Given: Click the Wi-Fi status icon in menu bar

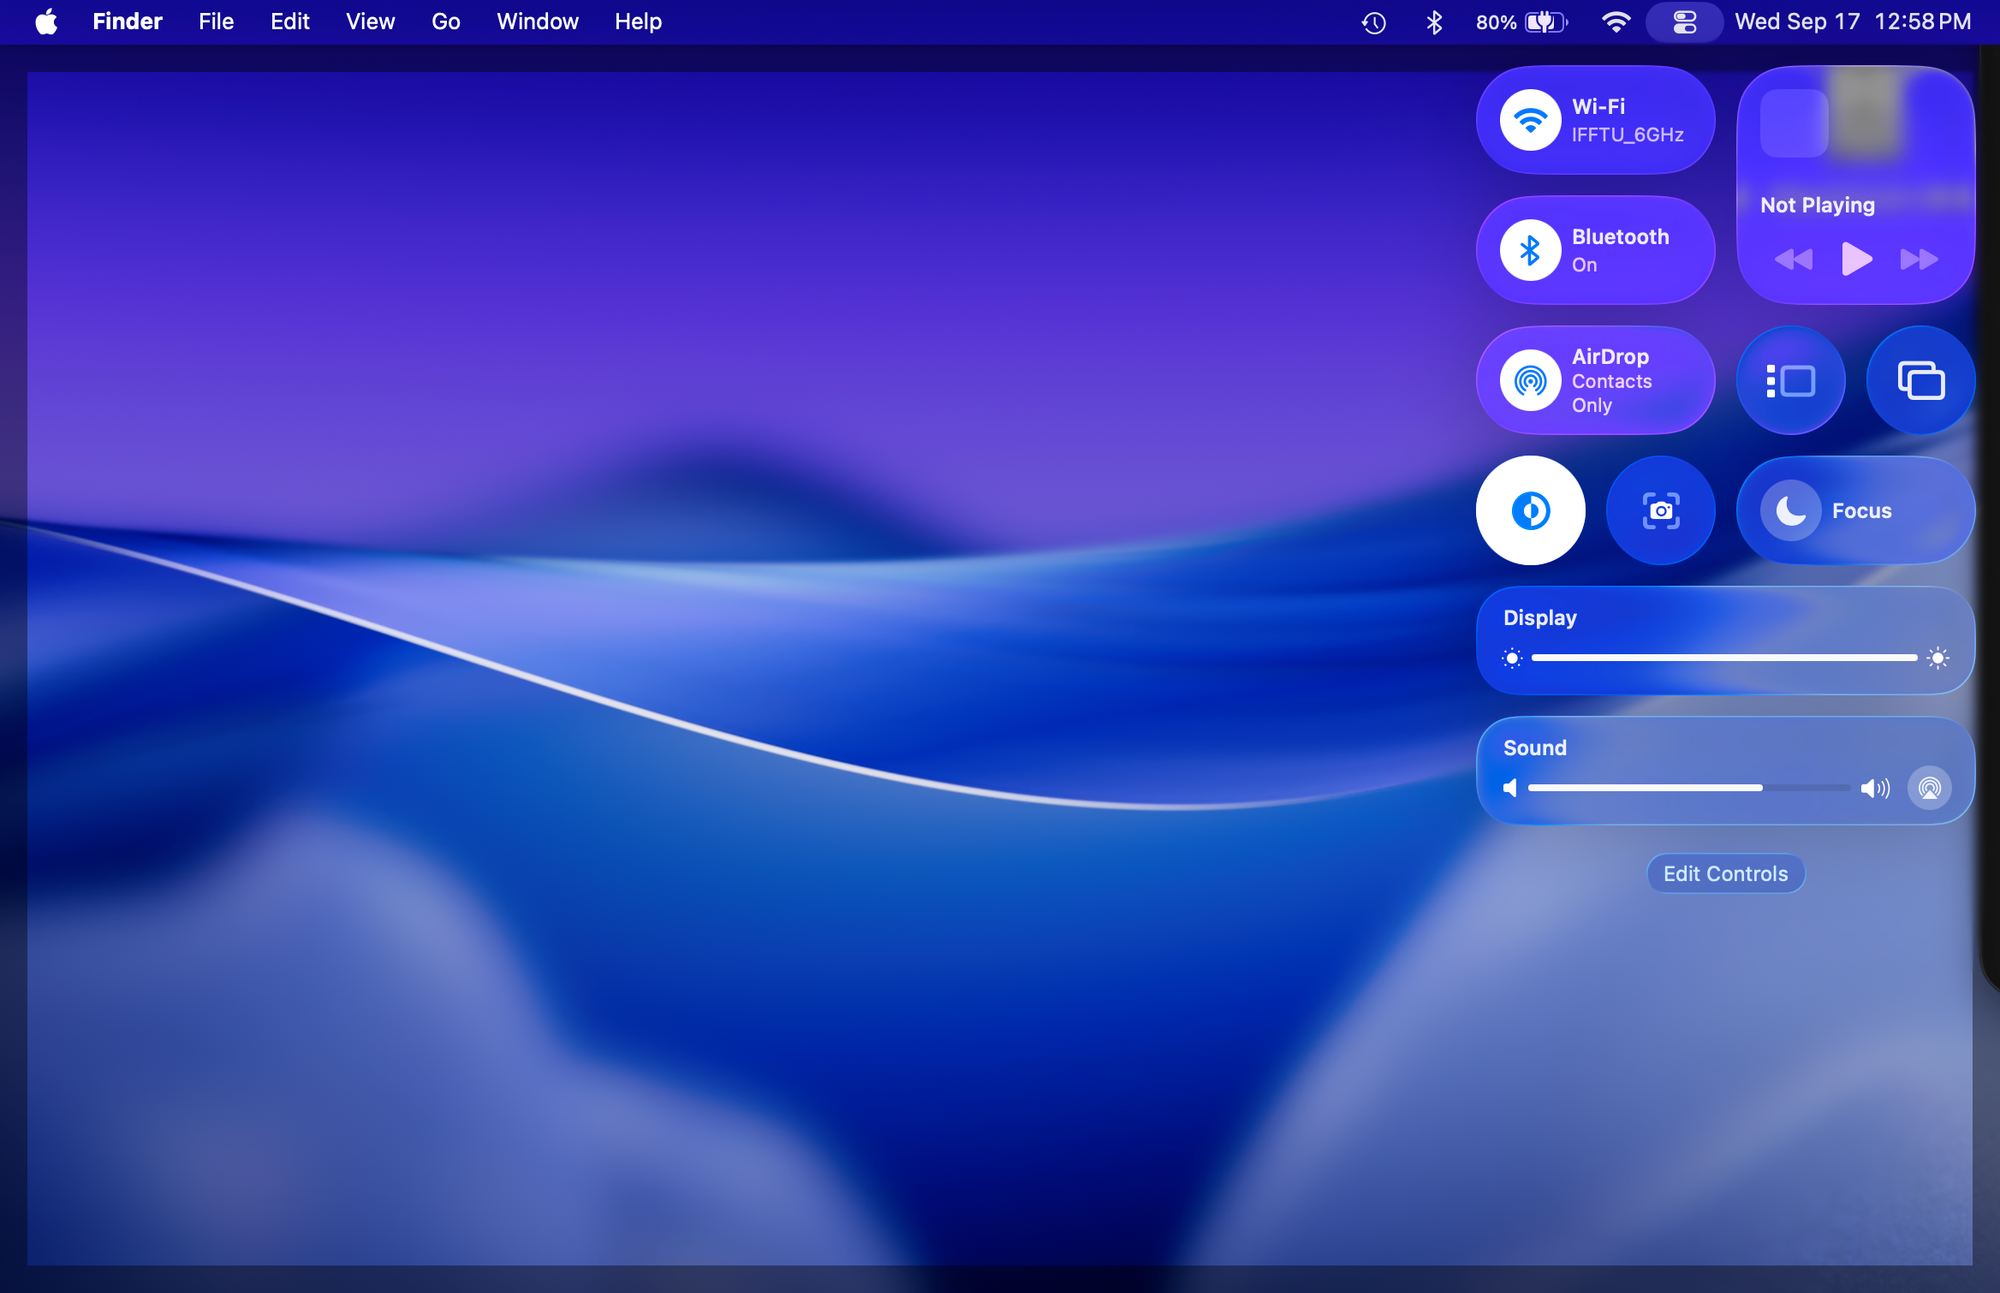Looking at the screenshot, I should [x=1615, y=21].
